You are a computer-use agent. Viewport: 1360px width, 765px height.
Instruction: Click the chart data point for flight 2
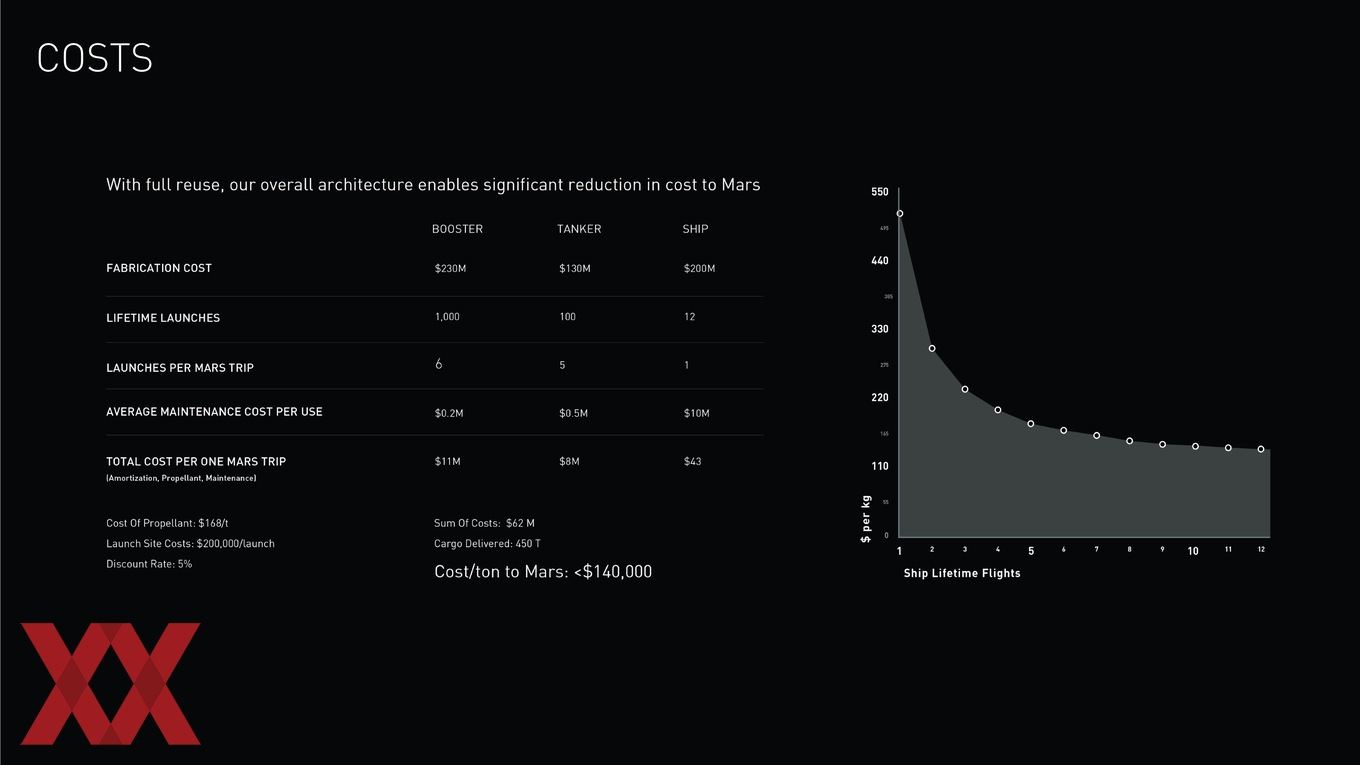(x=932, y=348)
